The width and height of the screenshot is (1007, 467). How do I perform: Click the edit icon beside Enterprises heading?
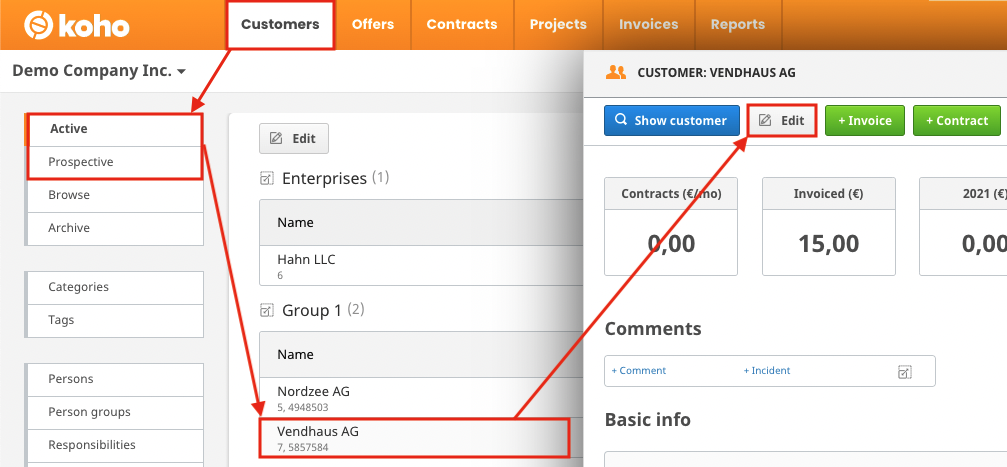click(x=267, y=179)
